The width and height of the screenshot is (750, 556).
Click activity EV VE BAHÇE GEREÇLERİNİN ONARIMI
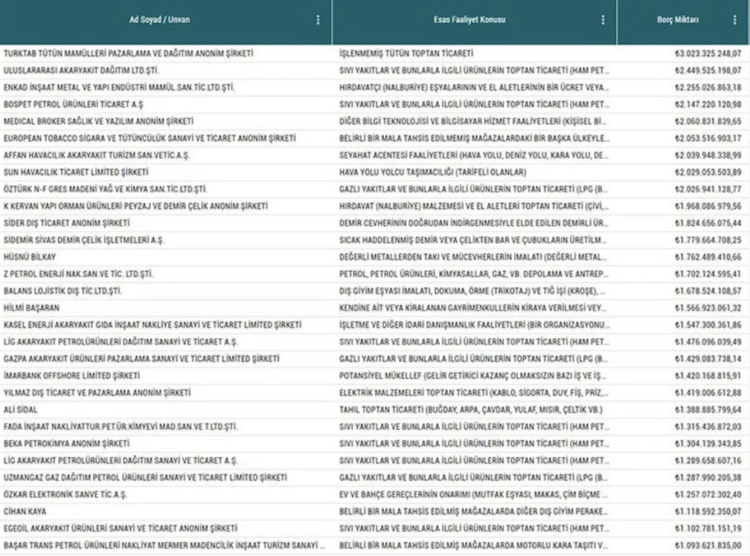click(x=474, y=495)
